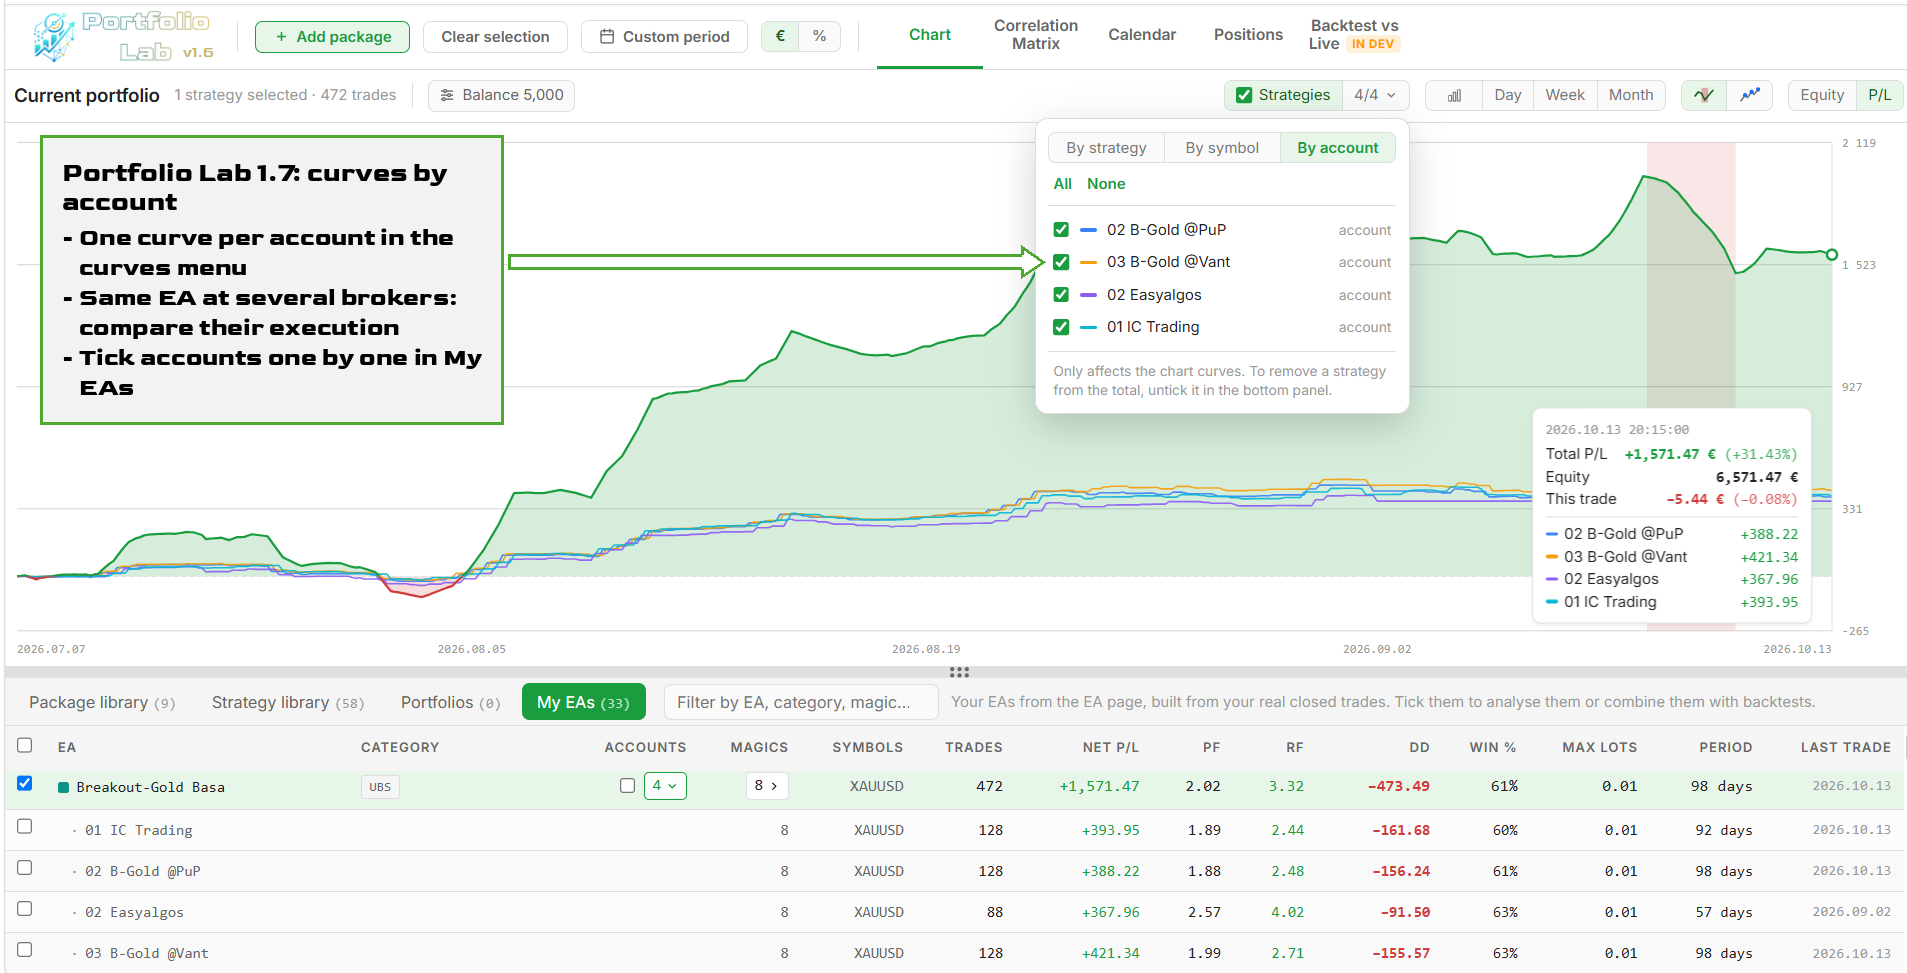Image resolution: width=1907 pixels, height=973 pixels.
Task: Switch display to Euro currency
Action: (780, 36)
